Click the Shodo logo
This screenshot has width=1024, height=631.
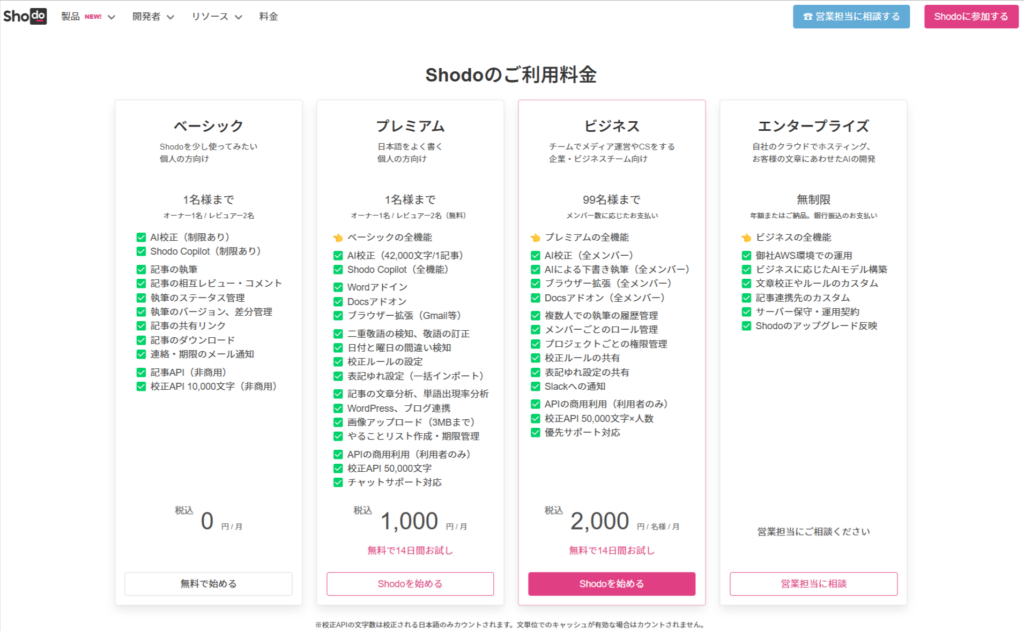point(25,16)
